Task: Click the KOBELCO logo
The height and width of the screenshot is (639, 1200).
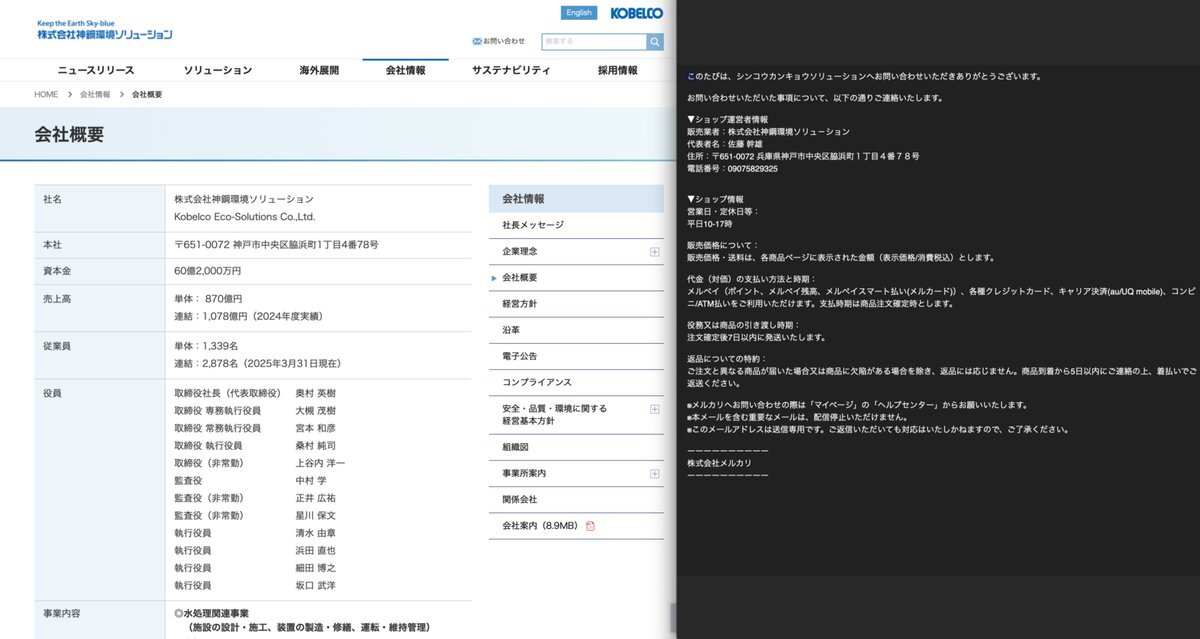Action: pyautogui.click(x=636, y=13)
